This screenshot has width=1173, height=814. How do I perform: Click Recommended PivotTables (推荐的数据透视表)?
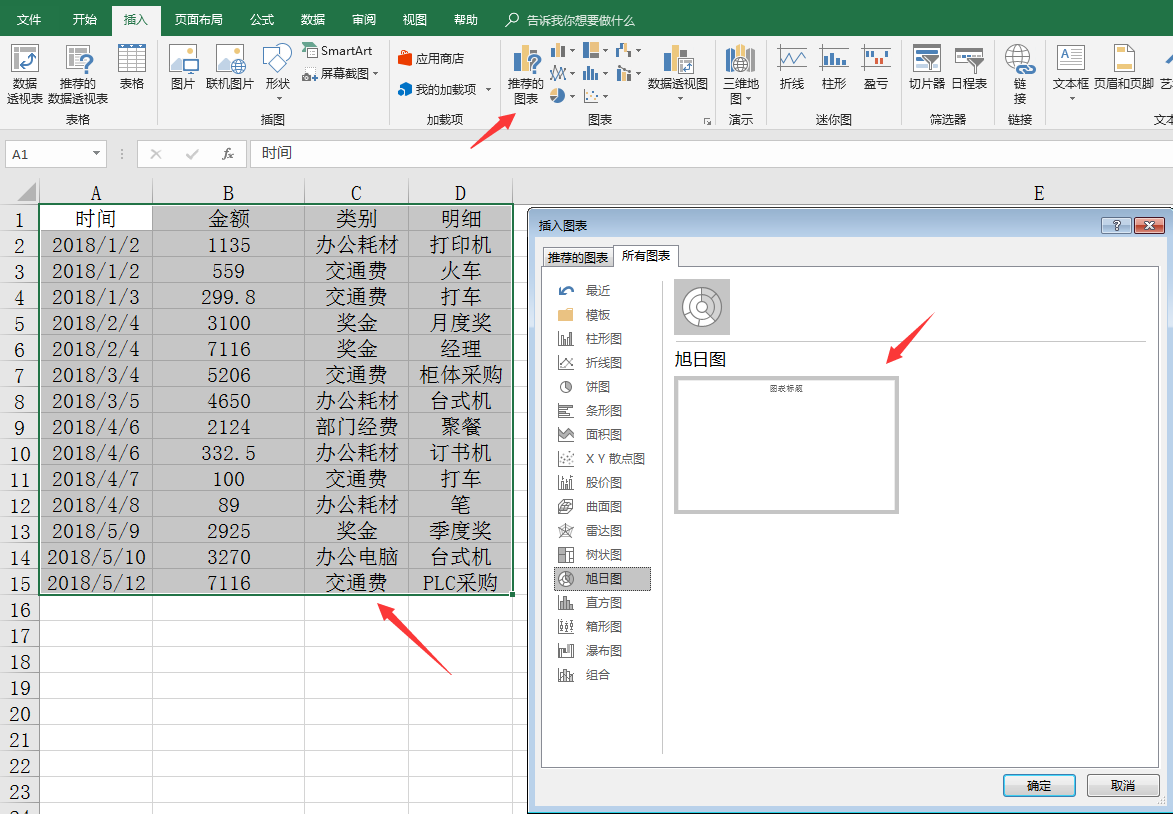click(x=78, y=74)
